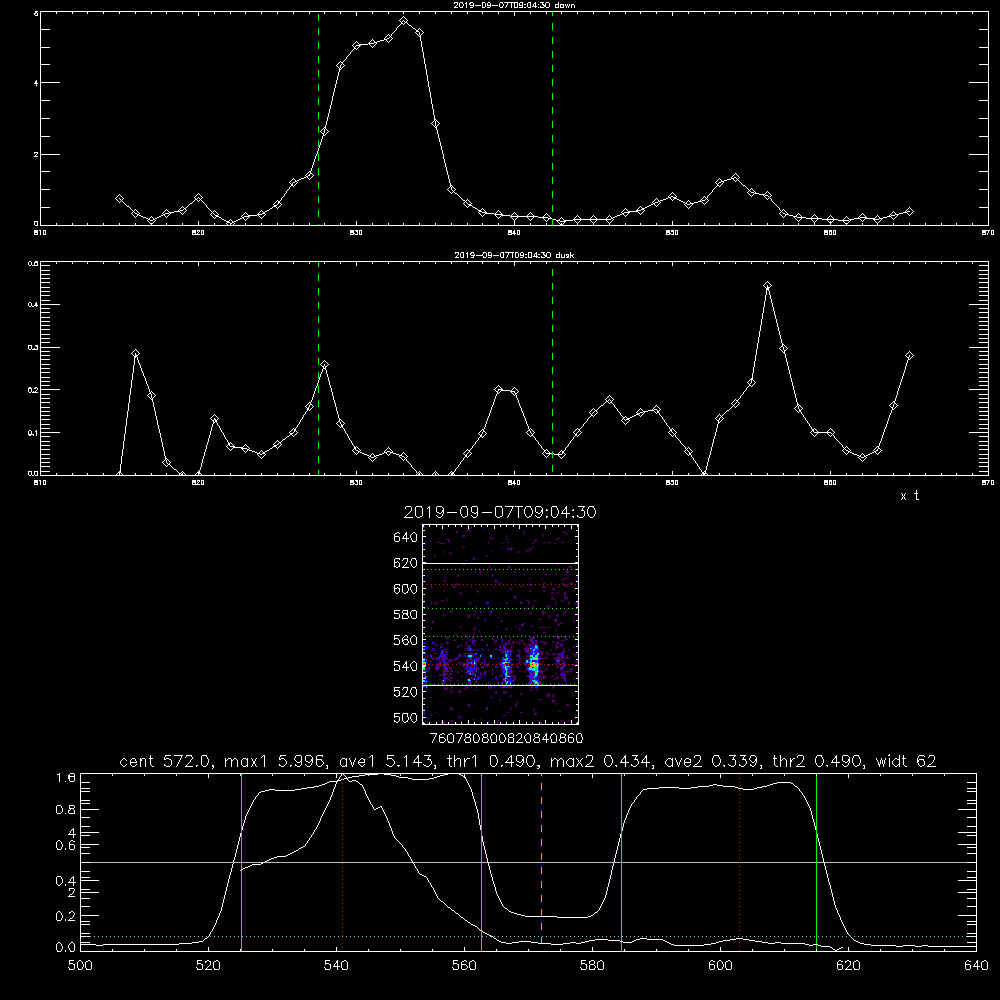Image resolution: width=1000 pixels, height=1000 pixels.
Task: Click the 'widt 62' value in stats line
Action: click(906, 761)
